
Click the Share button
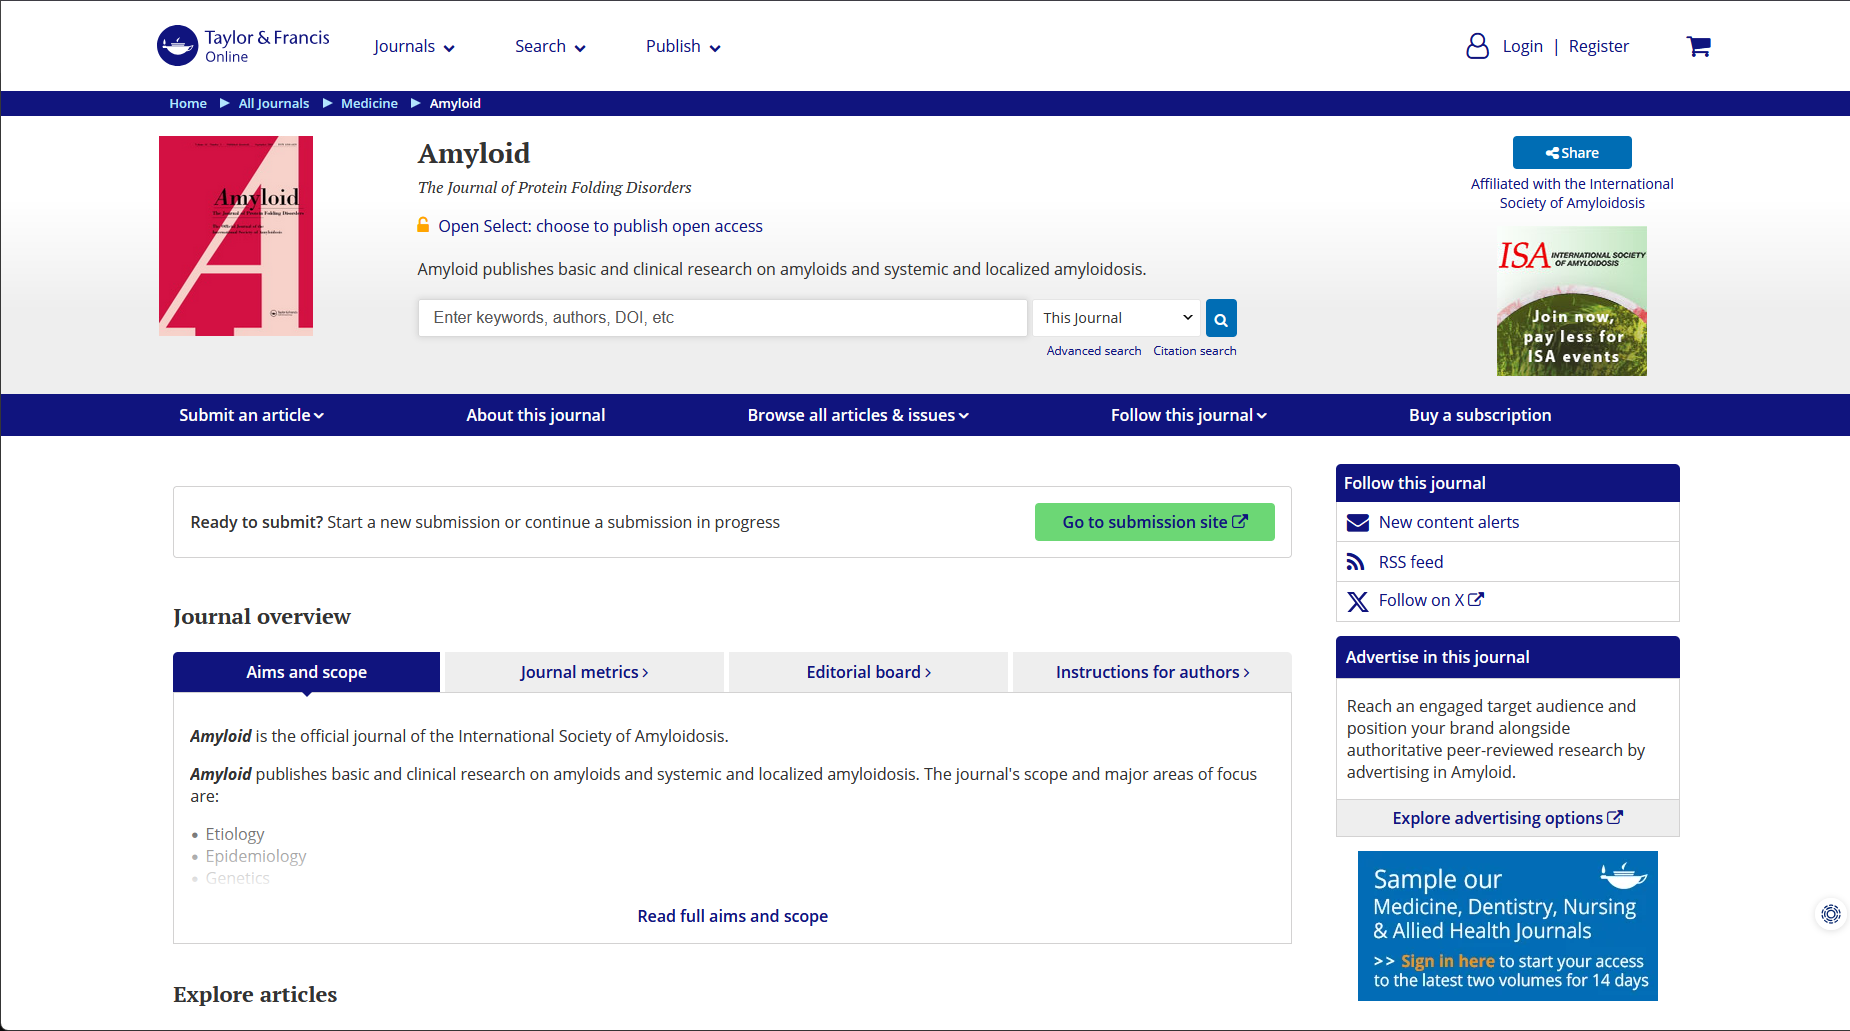(1571, 153)
